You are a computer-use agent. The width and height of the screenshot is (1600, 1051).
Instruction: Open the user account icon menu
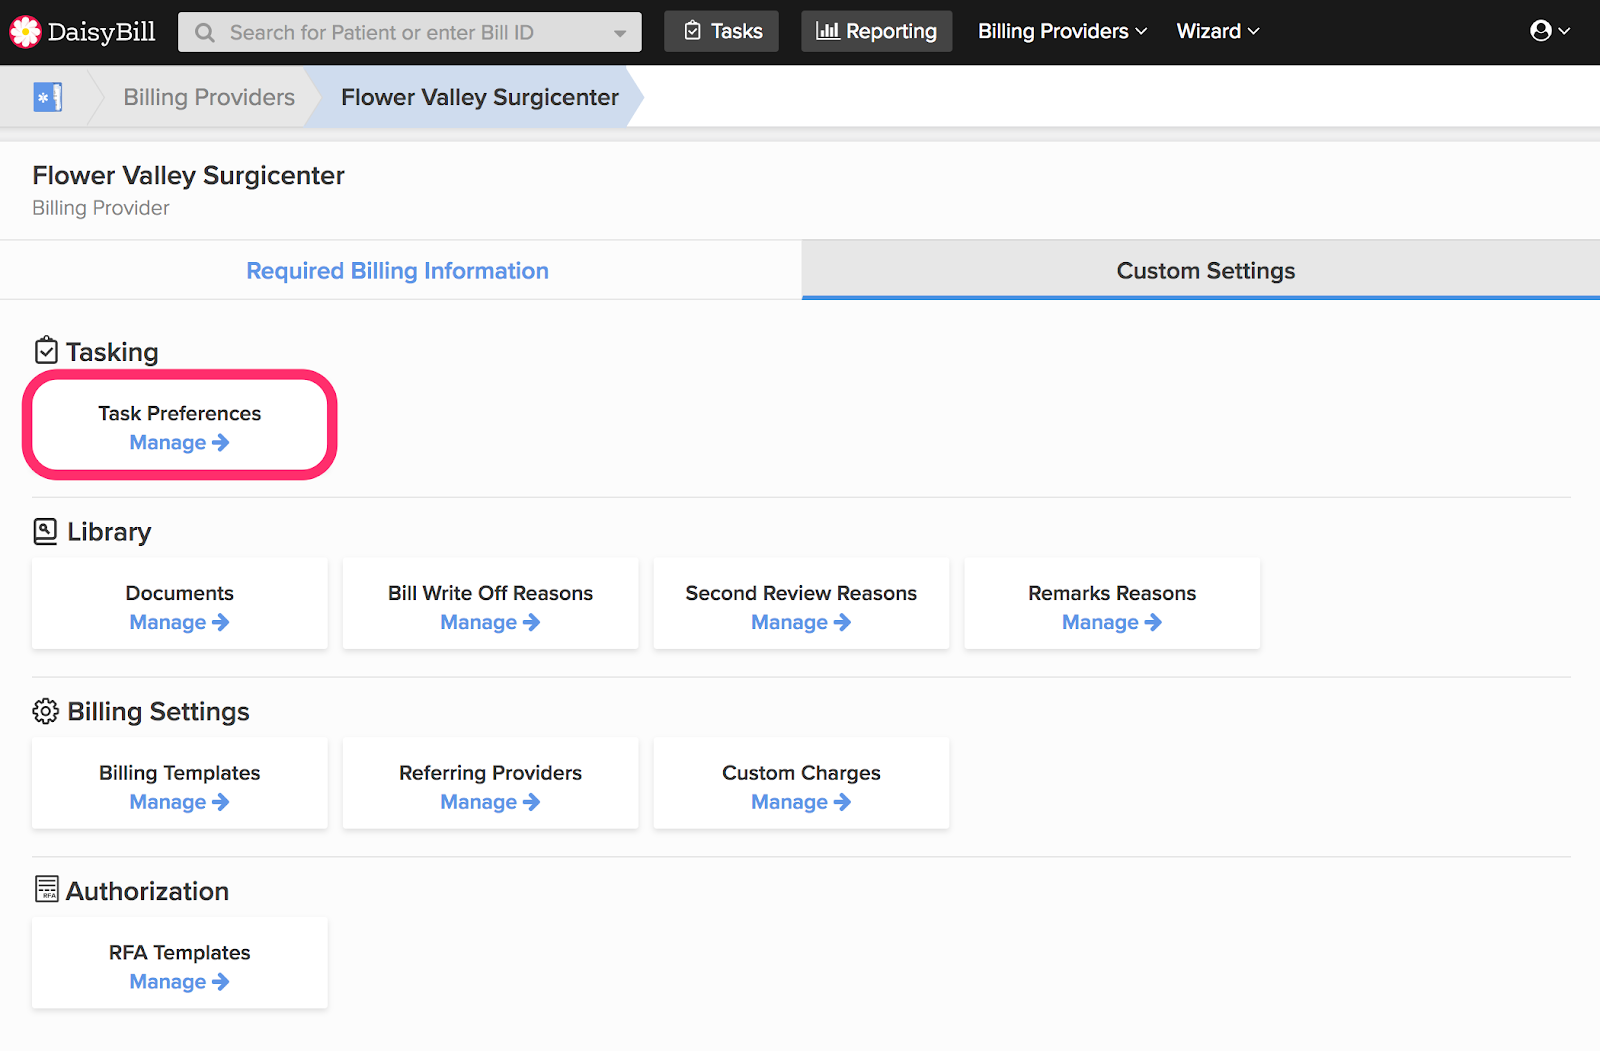coord(1550,31)
